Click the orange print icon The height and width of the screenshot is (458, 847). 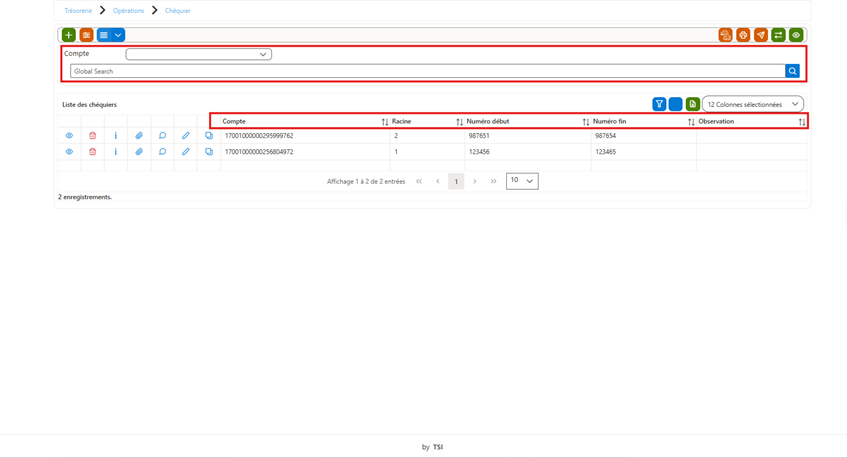[743, 35]
